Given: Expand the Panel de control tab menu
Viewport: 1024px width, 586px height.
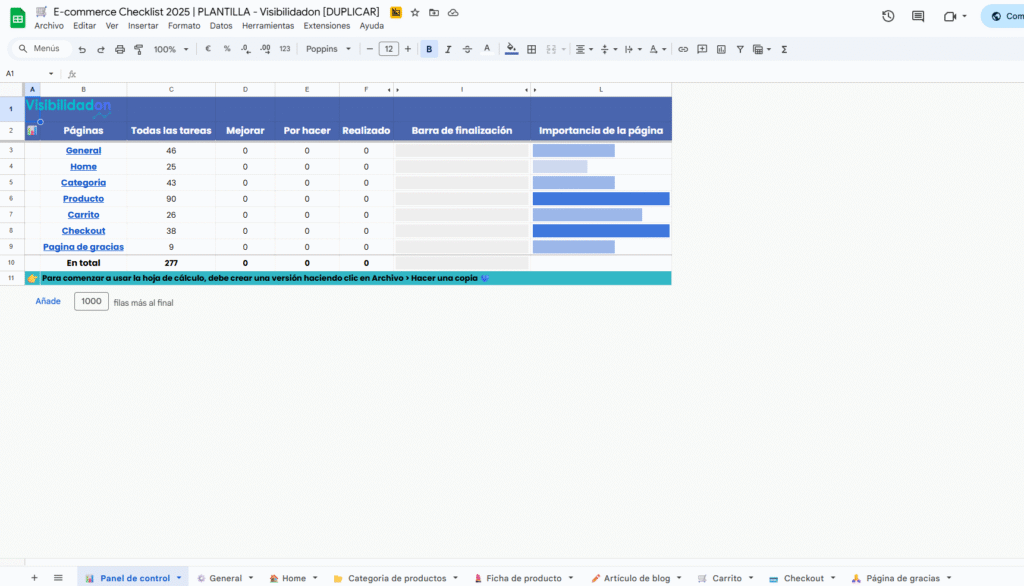Looking at the screenshot, I should coord(179,578).
